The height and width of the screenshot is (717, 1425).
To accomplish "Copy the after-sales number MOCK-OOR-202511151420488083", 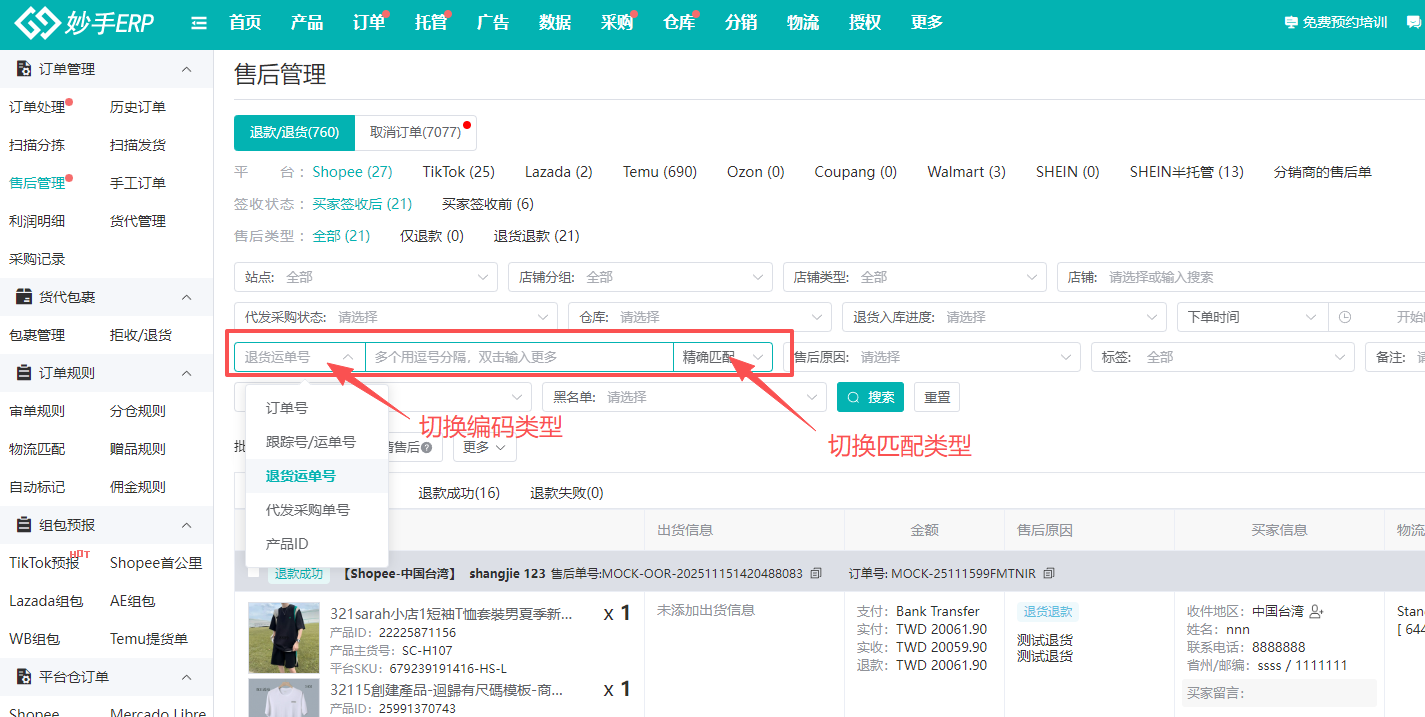I will point(816,574).
